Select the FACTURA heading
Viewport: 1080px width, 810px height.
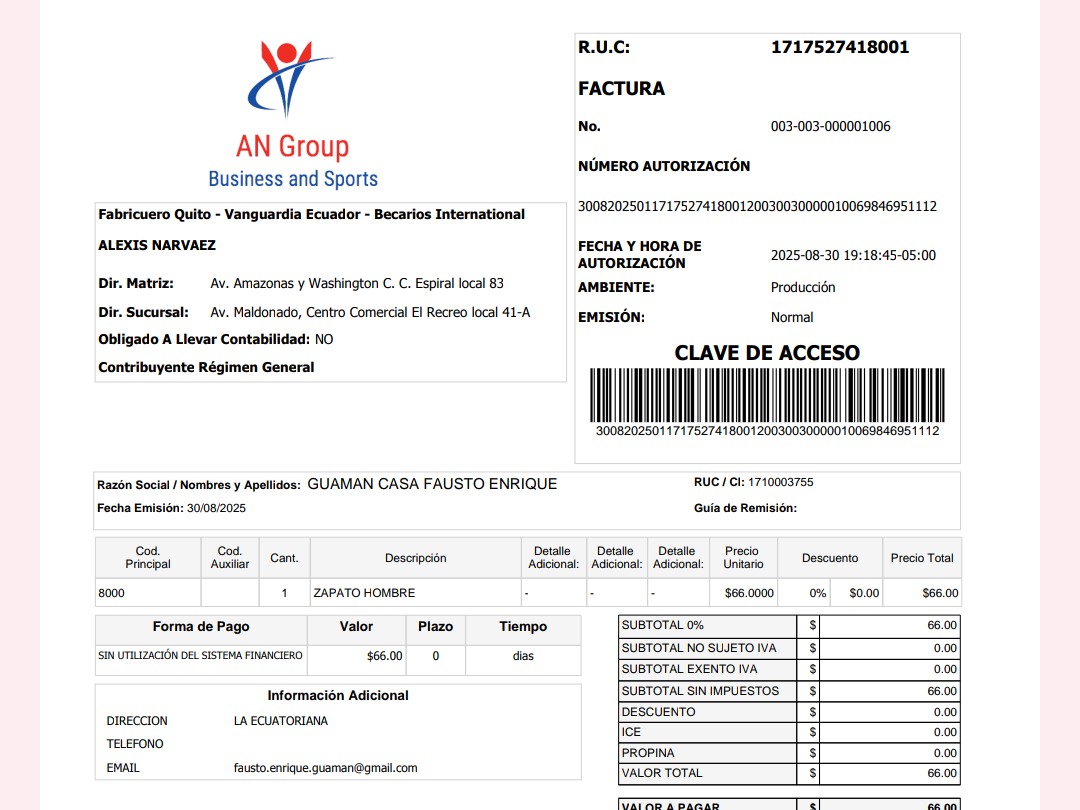click(621, 88)
